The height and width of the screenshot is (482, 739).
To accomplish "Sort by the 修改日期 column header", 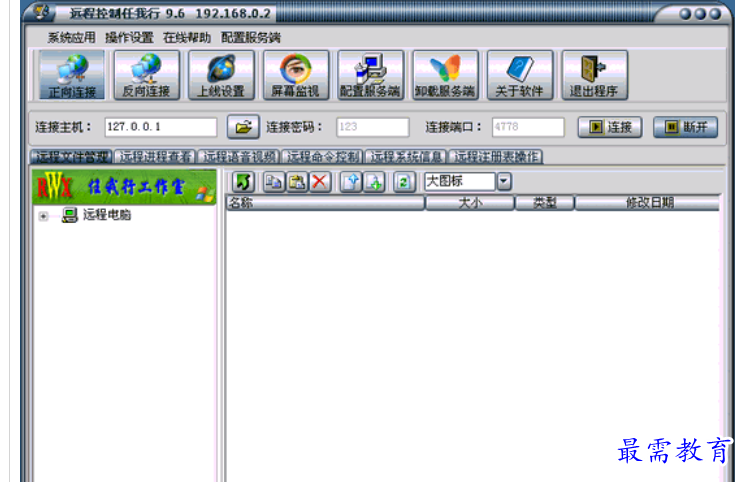I will pos(648,203).
